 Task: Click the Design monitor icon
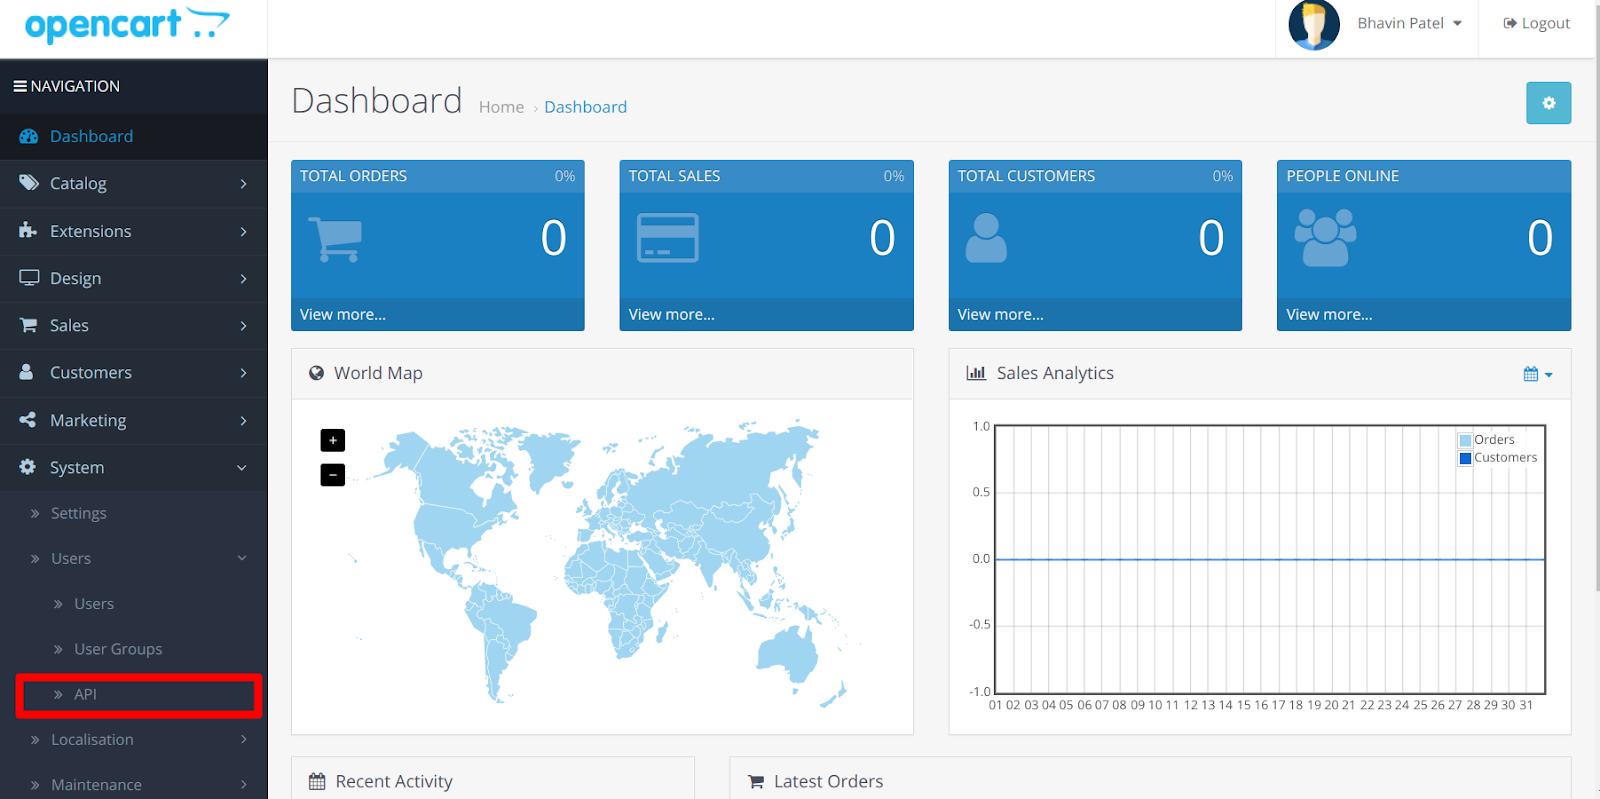click(x=29, y=278)
